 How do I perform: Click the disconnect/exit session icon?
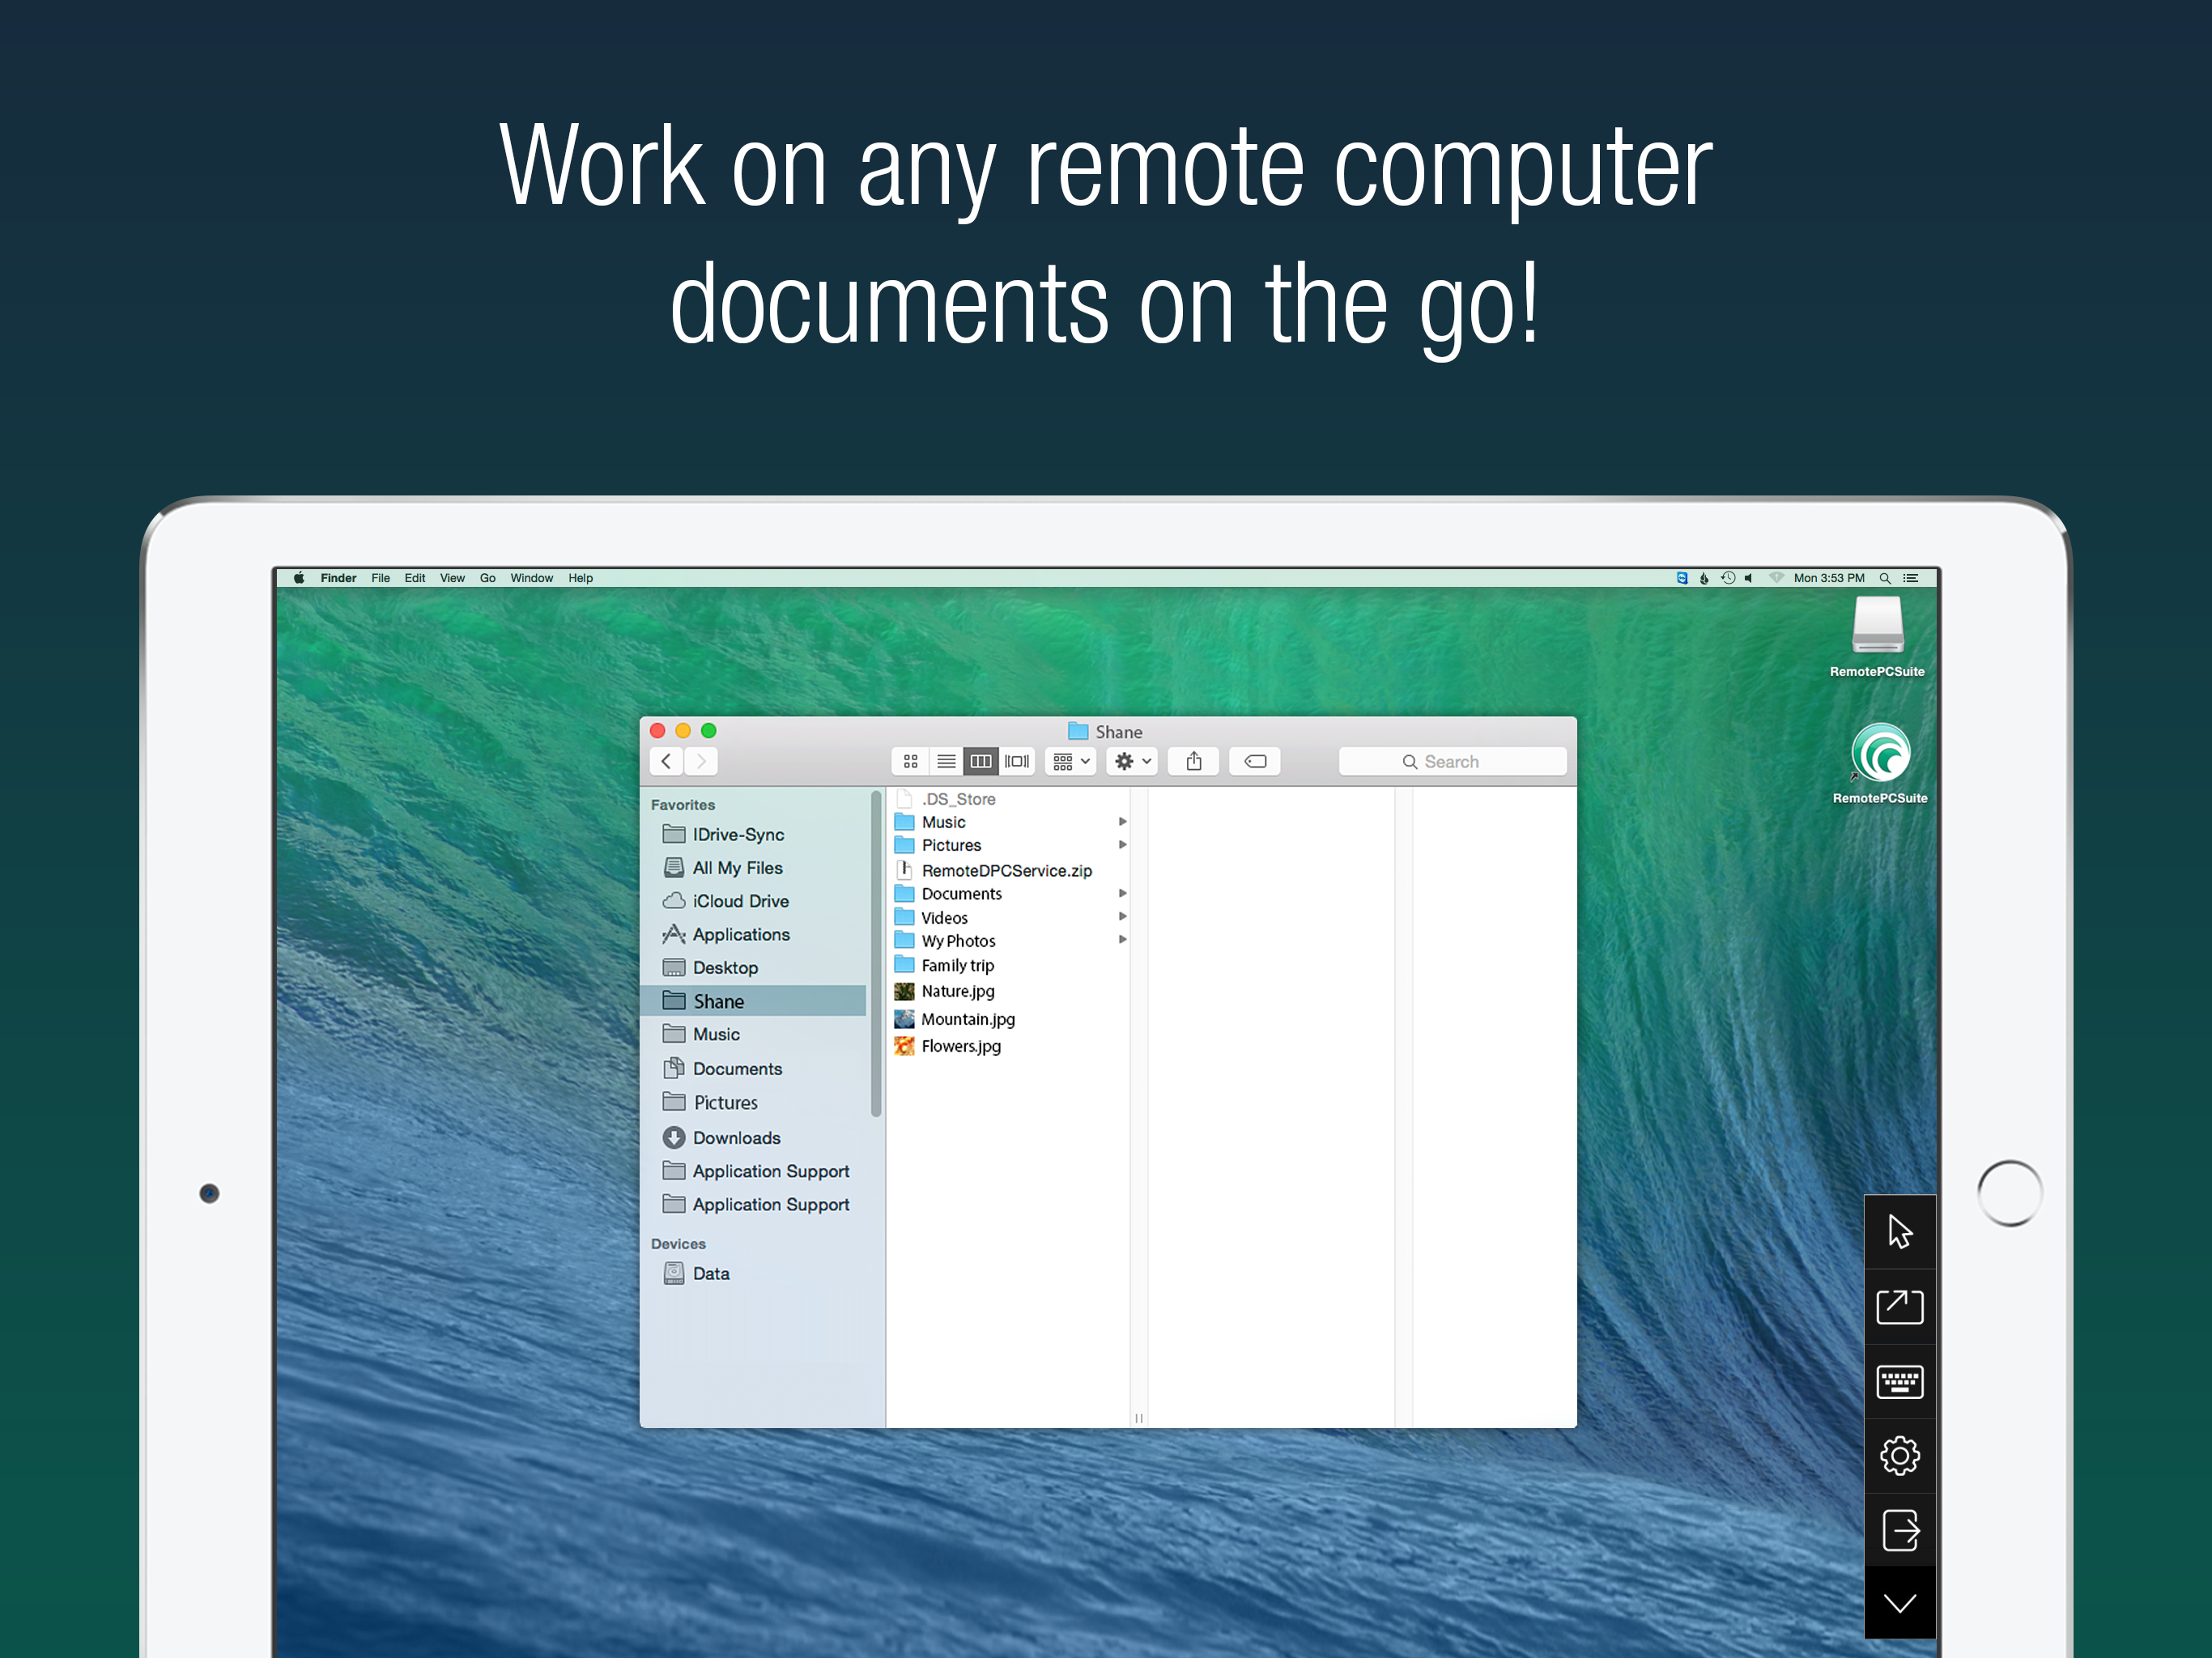click(1899, 1529)
